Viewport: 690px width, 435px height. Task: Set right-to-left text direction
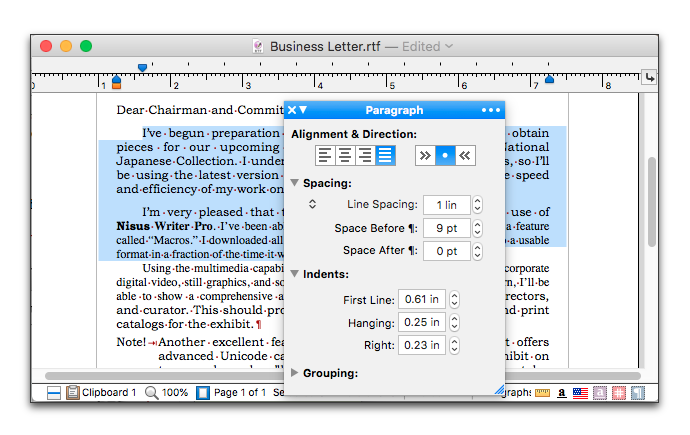(465, 155)
